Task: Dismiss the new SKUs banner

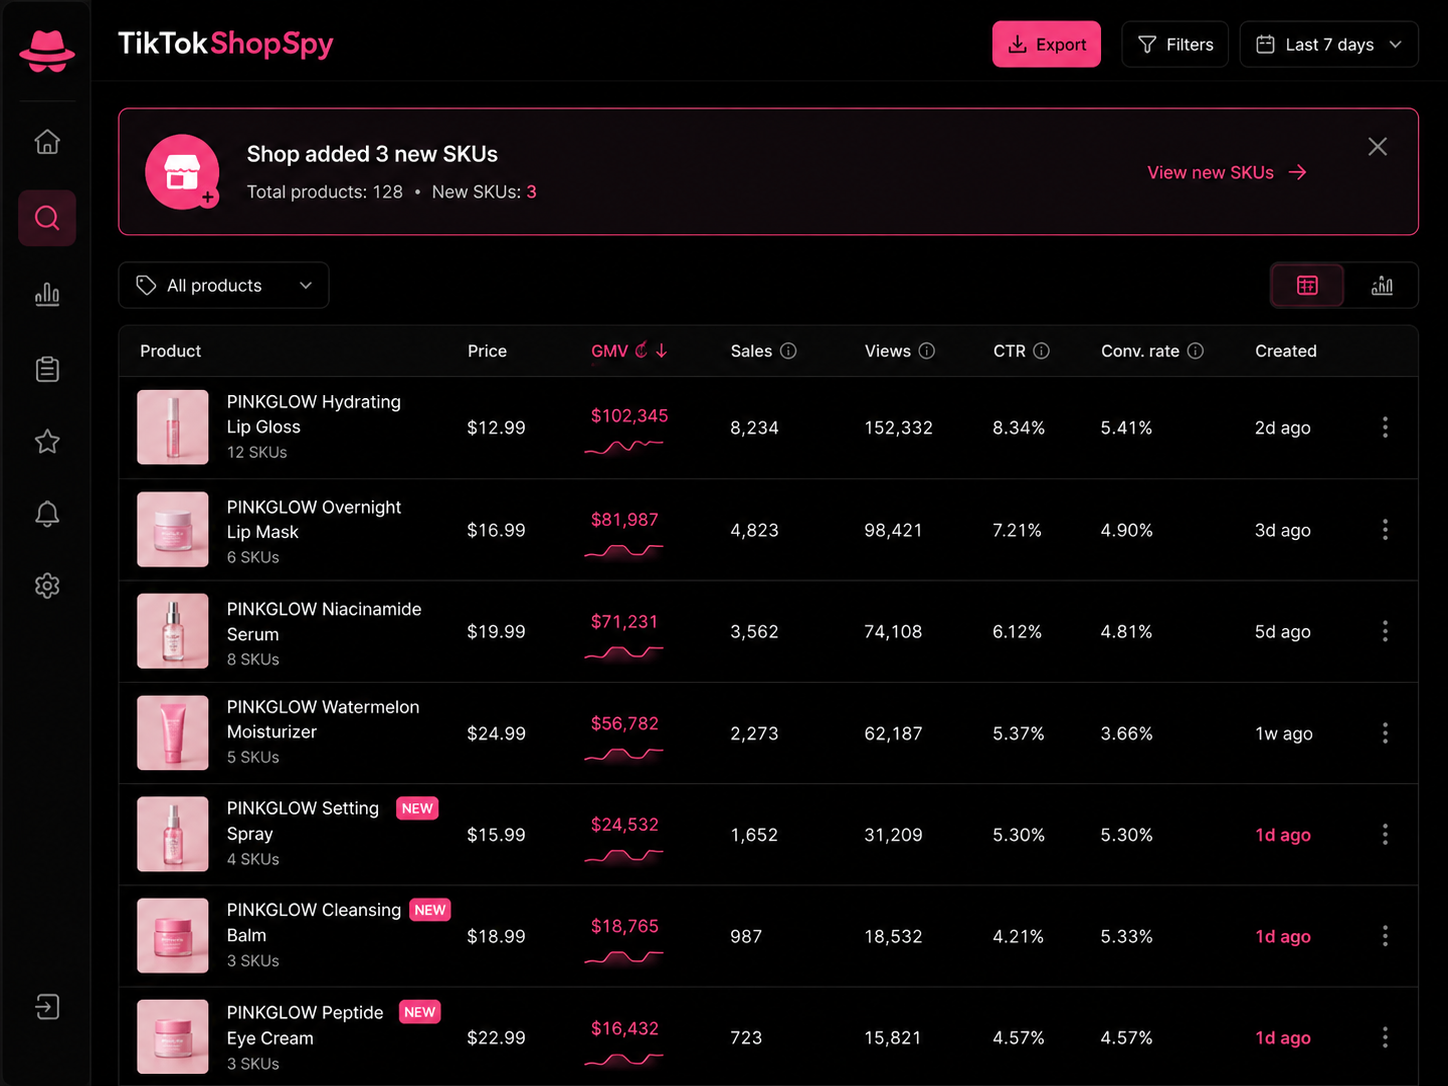Action: point(1377,147)
